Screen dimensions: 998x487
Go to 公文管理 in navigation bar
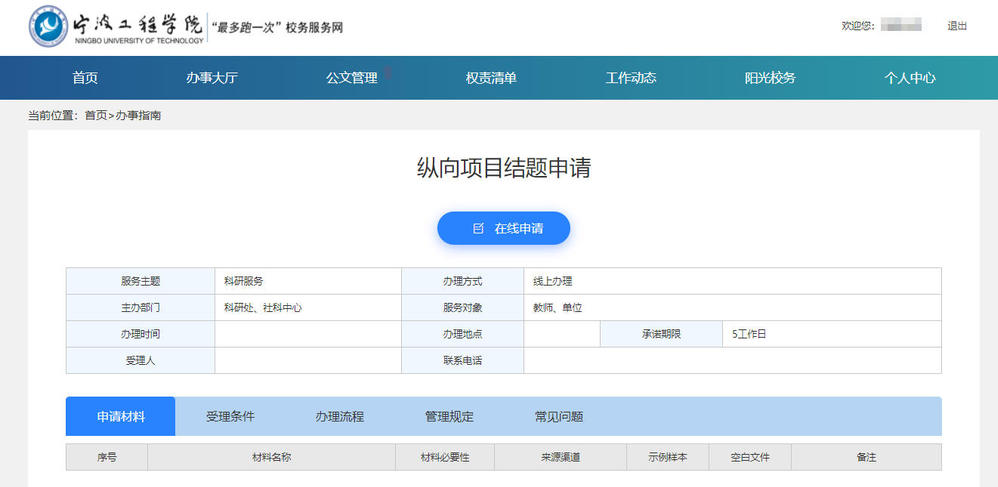(x=351, y=78)
